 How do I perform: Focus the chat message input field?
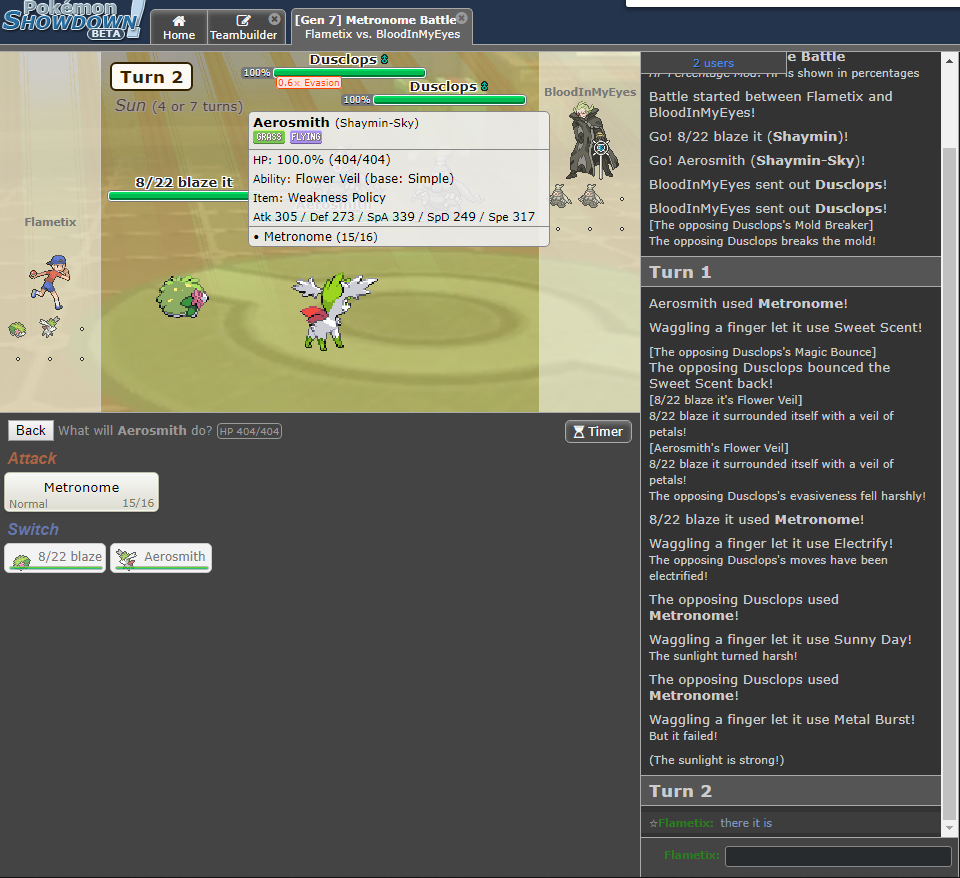tap(838, 856)
